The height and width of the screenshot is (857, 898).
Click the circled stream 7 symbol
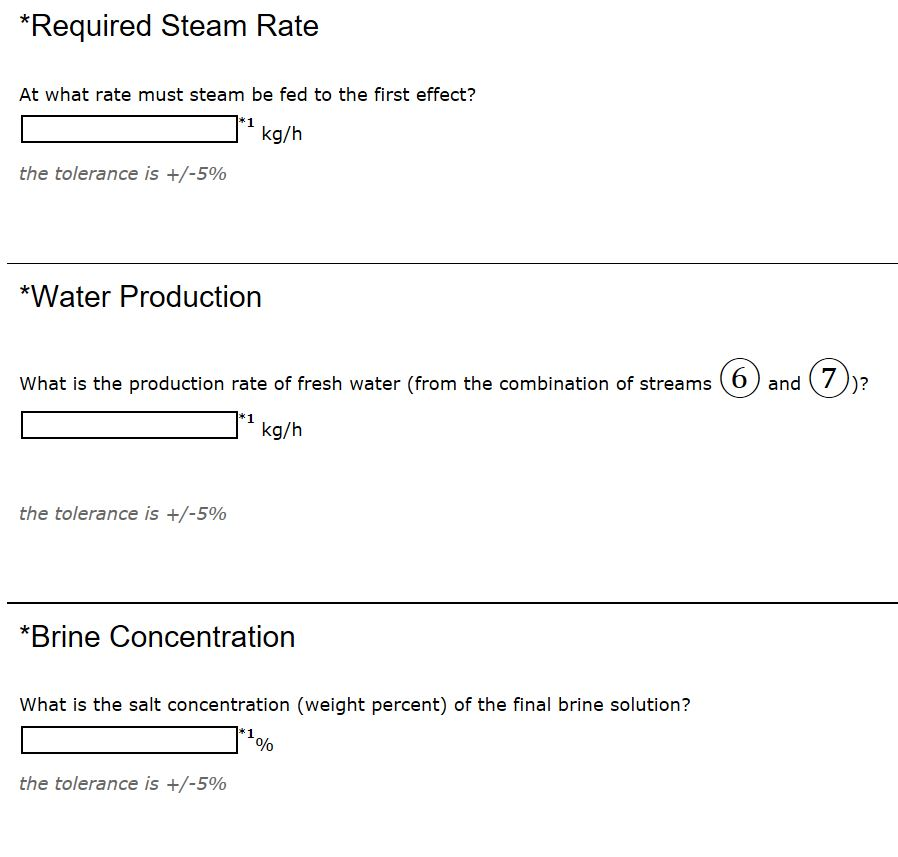tap(827, 380)
